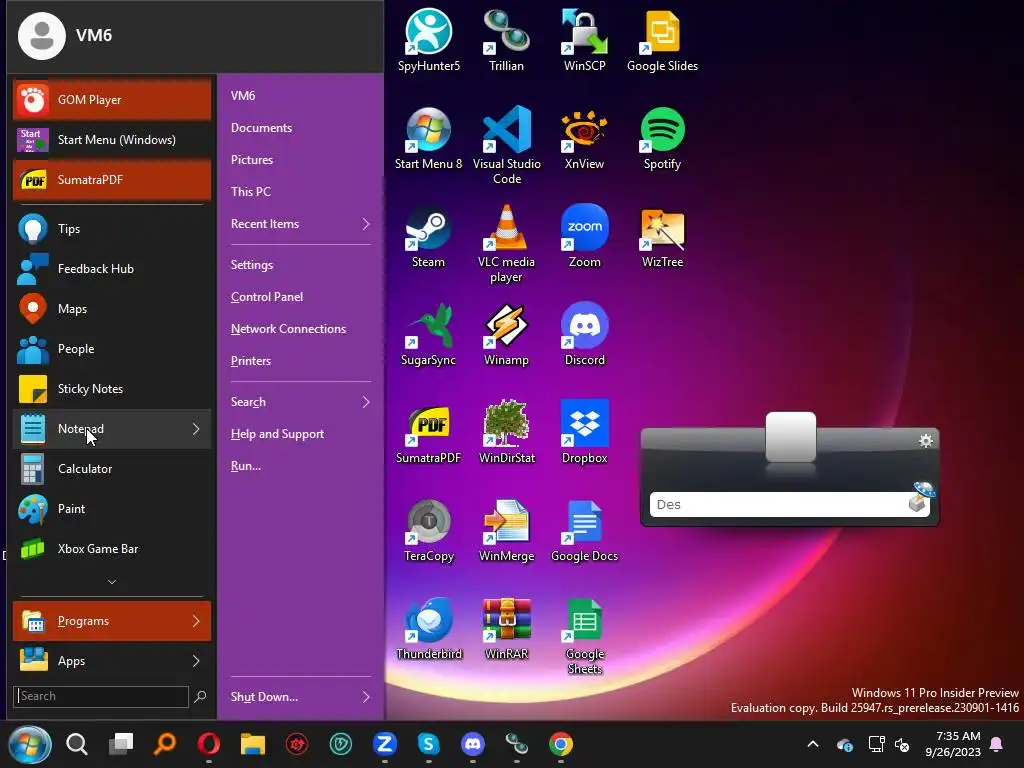Open the widget settings gear

click(925, 441)
